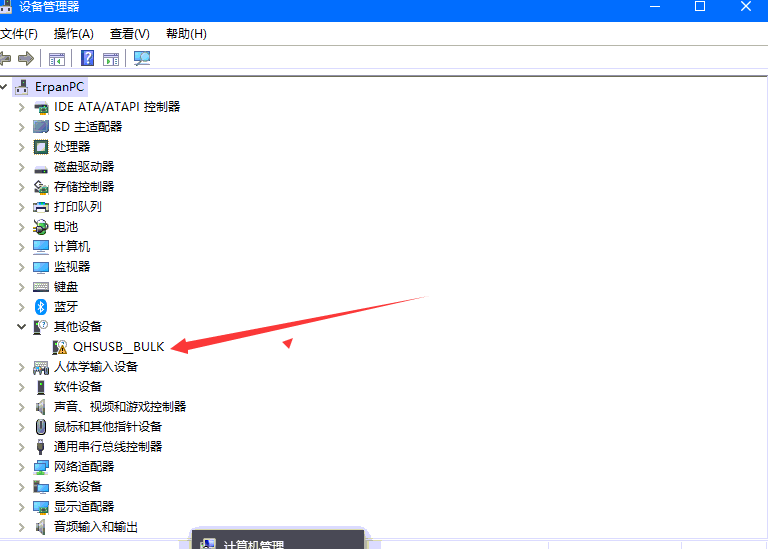Expand the 打印队列 node
768x549 pixels.
click(22, 207)
